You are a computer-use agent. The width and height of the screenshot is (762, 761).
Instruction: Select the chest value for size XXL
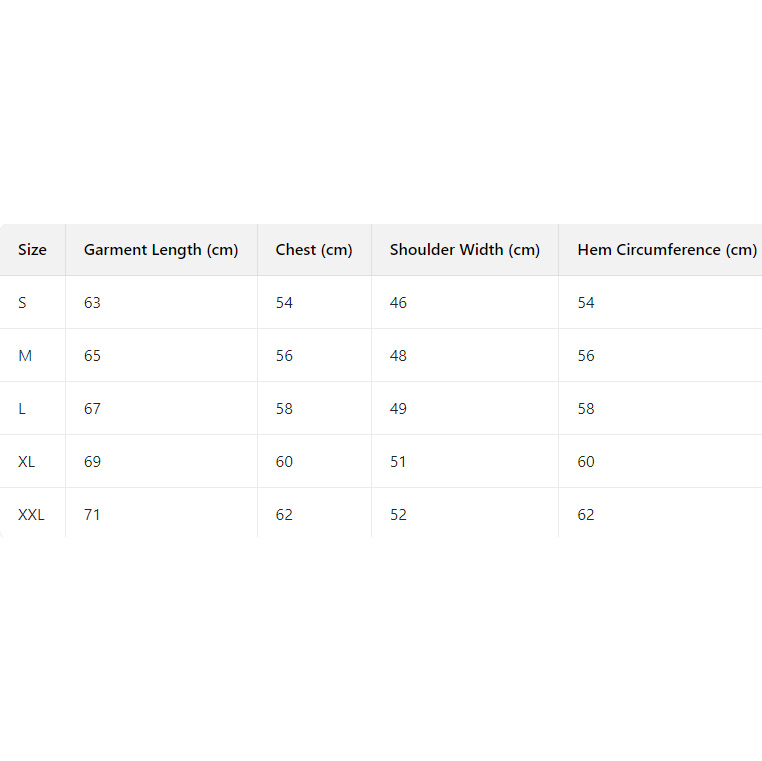[284, 515]
